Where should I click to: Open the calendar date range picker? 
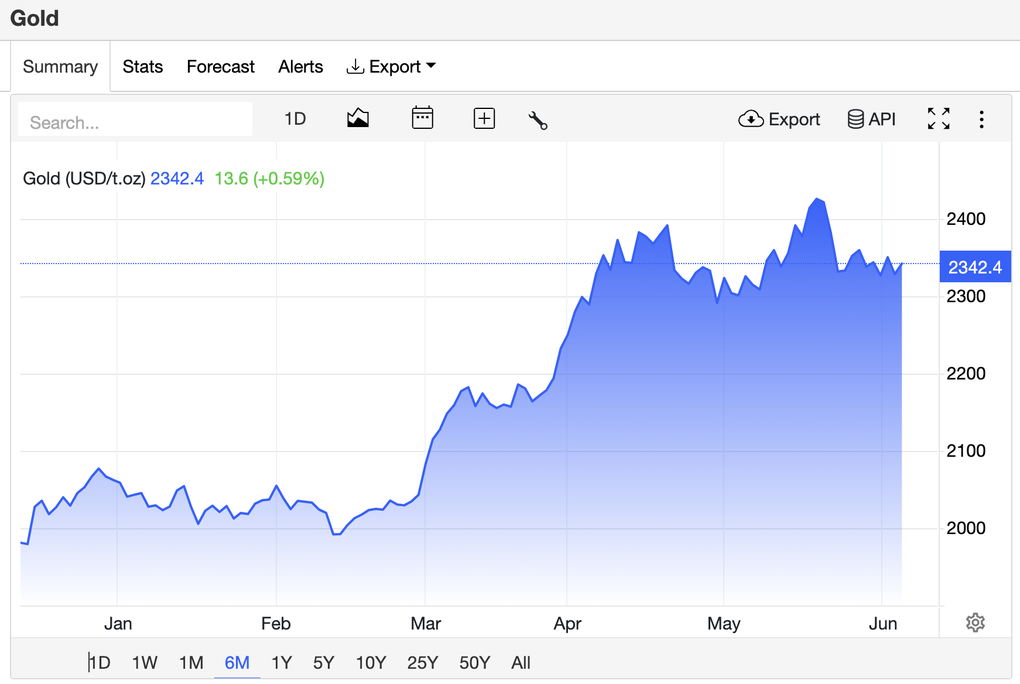click(423, 119)
